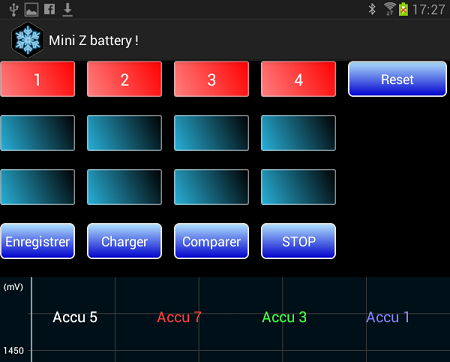This screenshot has width=450, height=362.
Task: Tap second-row teal field above Charger
Action: pos(124,187)
